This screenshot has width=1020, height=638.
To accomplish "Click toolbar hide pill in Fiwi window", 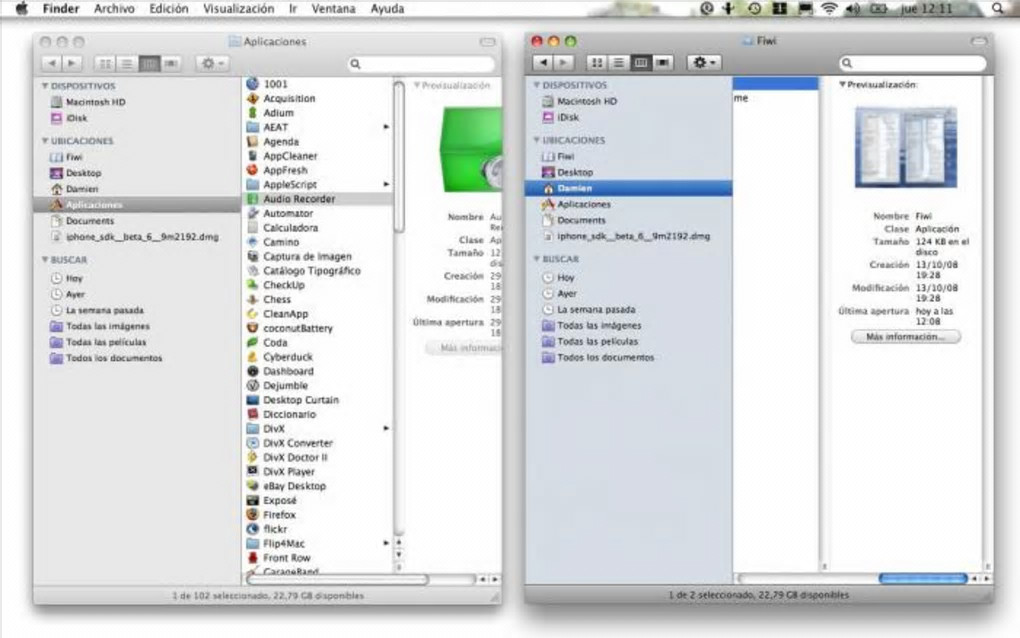I will 978,41.
